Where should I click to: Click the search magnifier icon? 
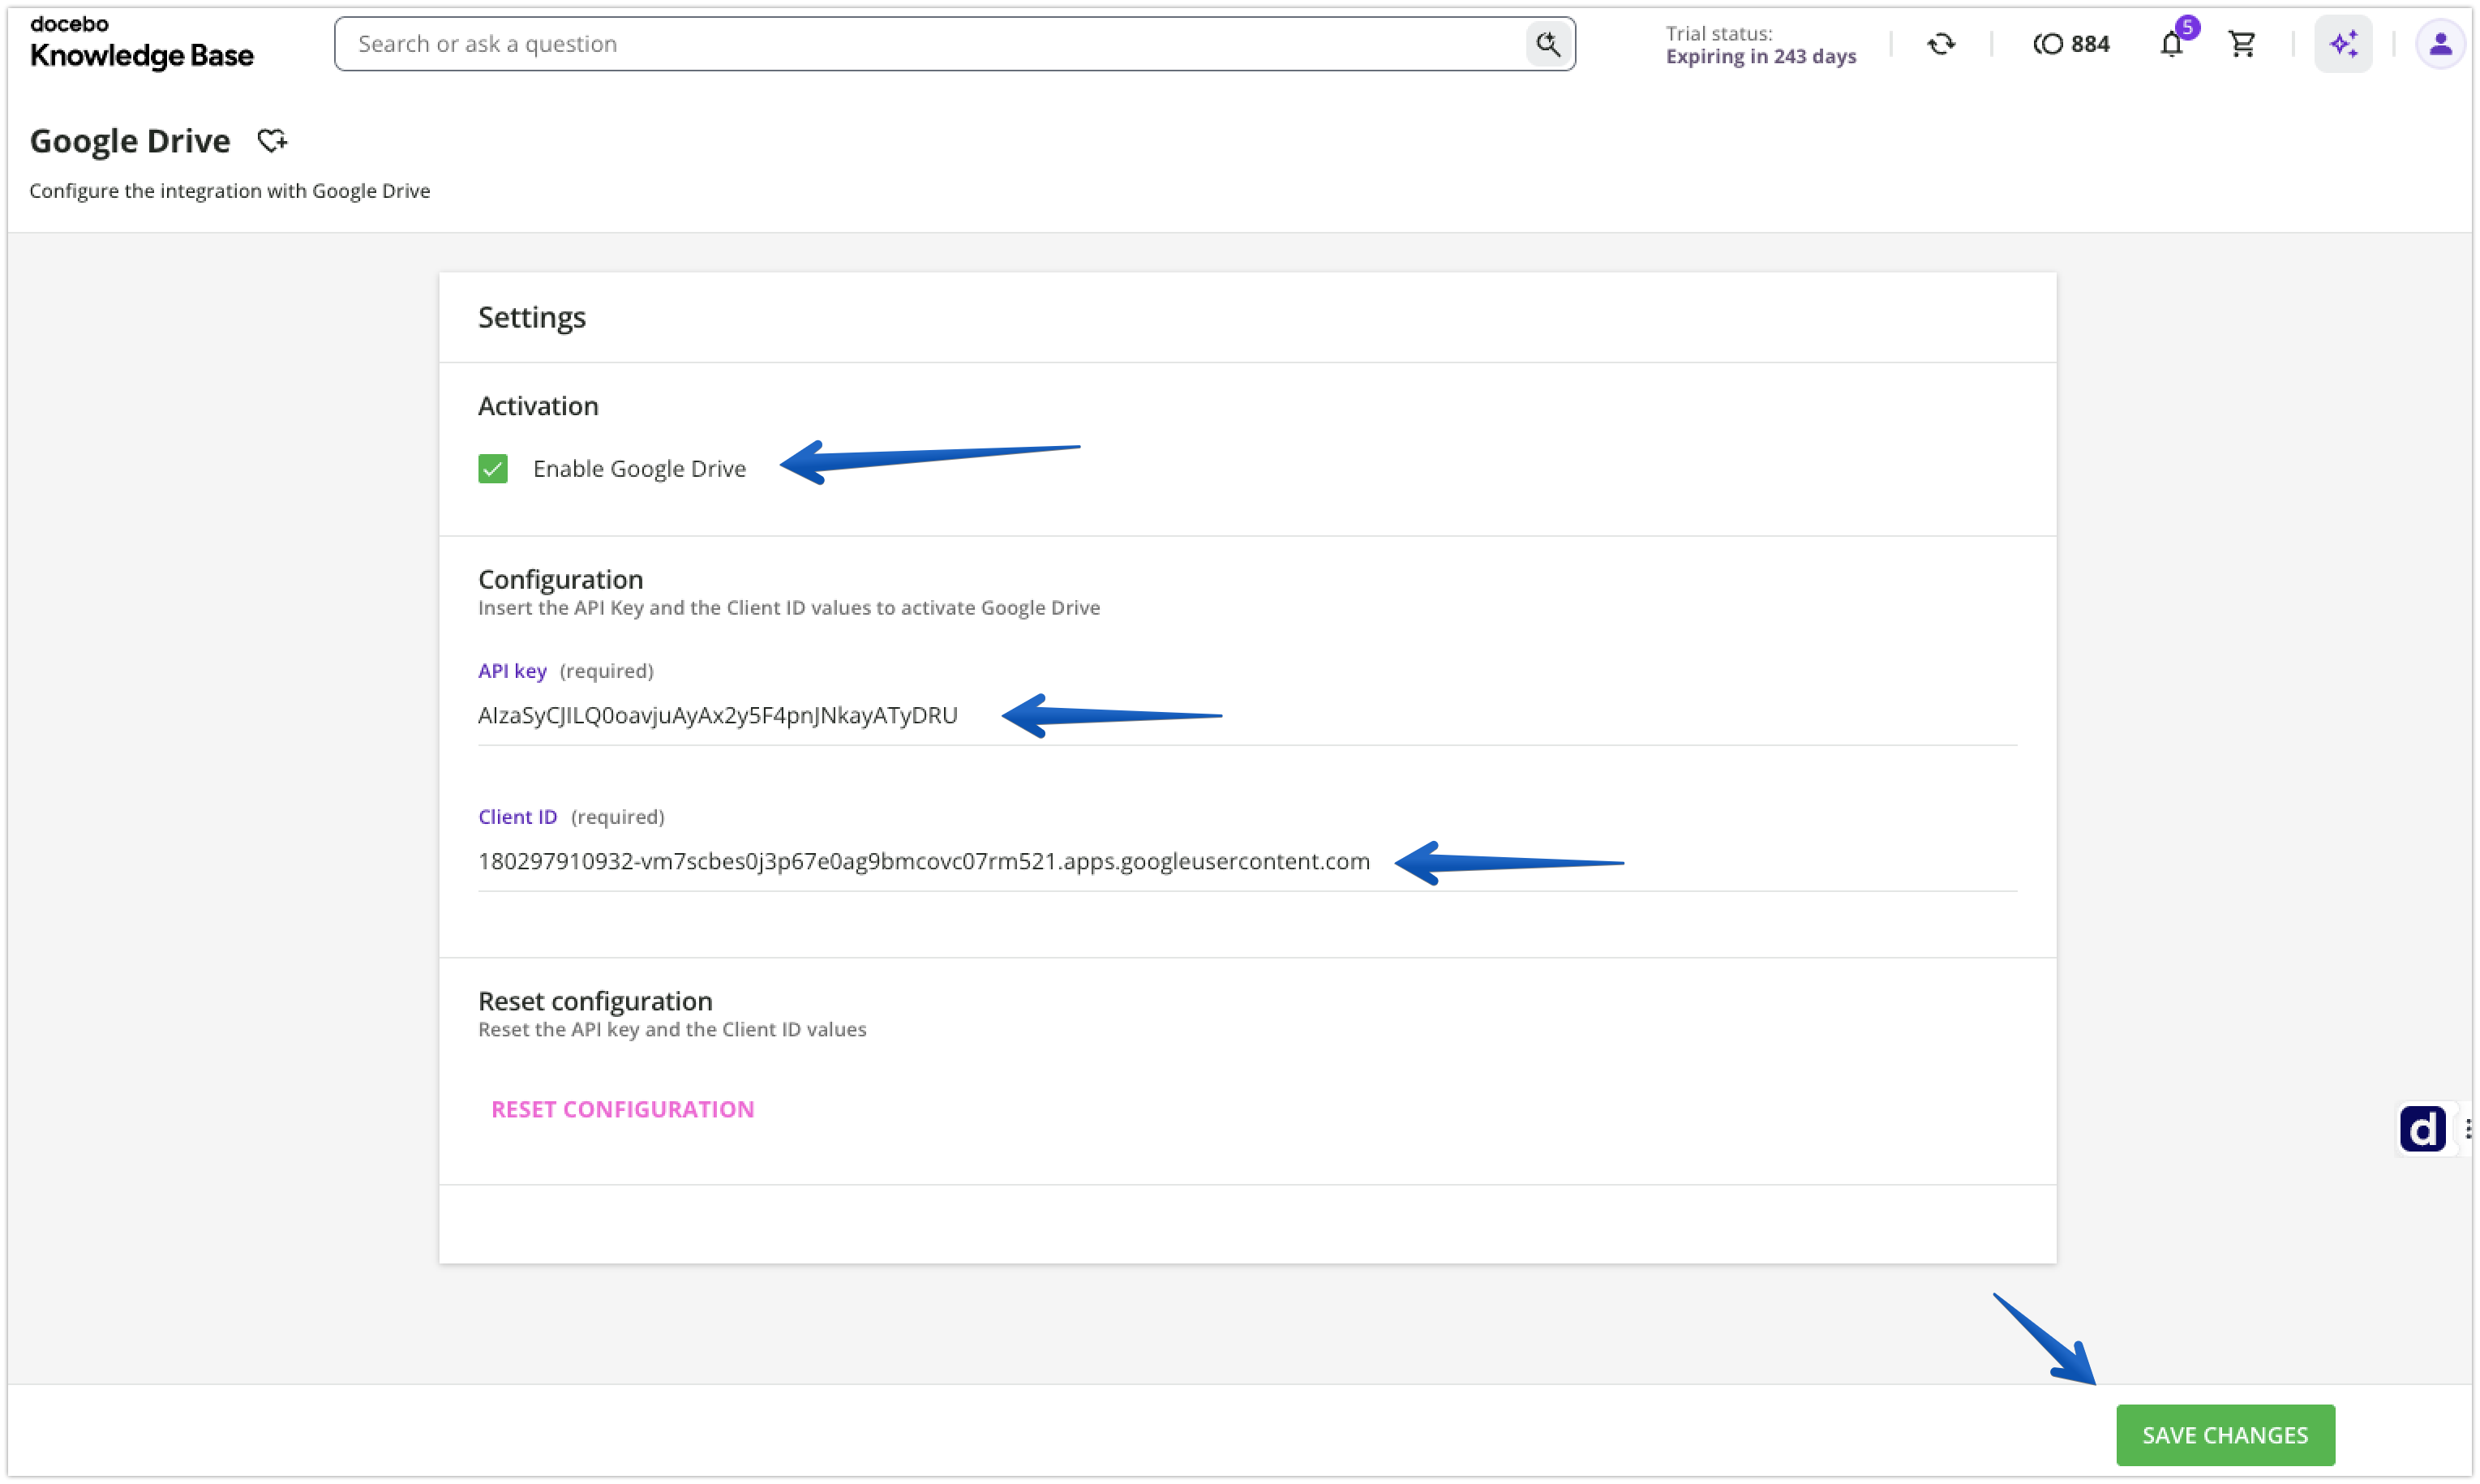[1548, 44]
